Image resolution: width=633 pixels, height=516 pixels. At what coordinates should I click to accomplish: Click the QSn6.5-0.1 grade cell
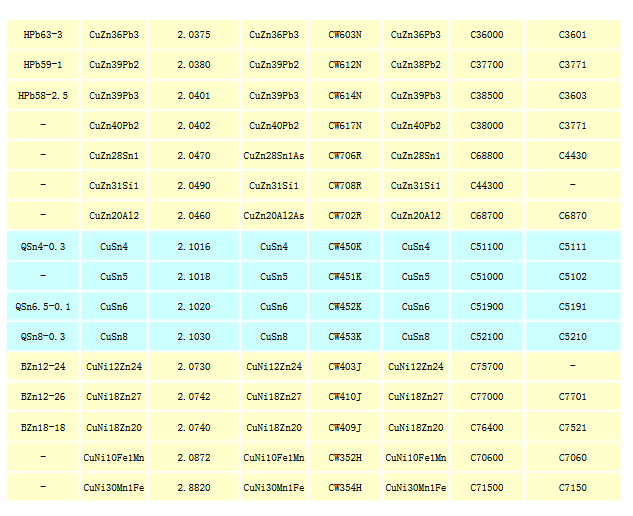click(x=43, y=307)
